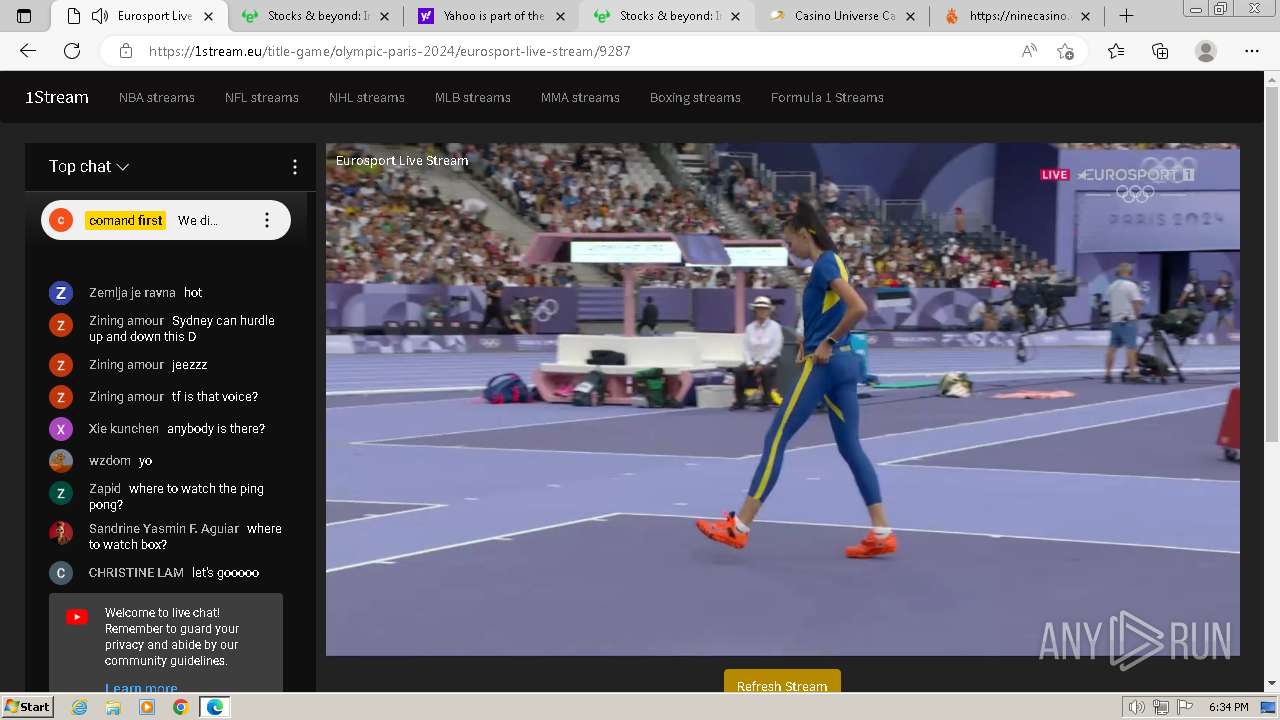Click CHRISTINE LAM's 'let's gooooo' message

(x=225, y=573)
